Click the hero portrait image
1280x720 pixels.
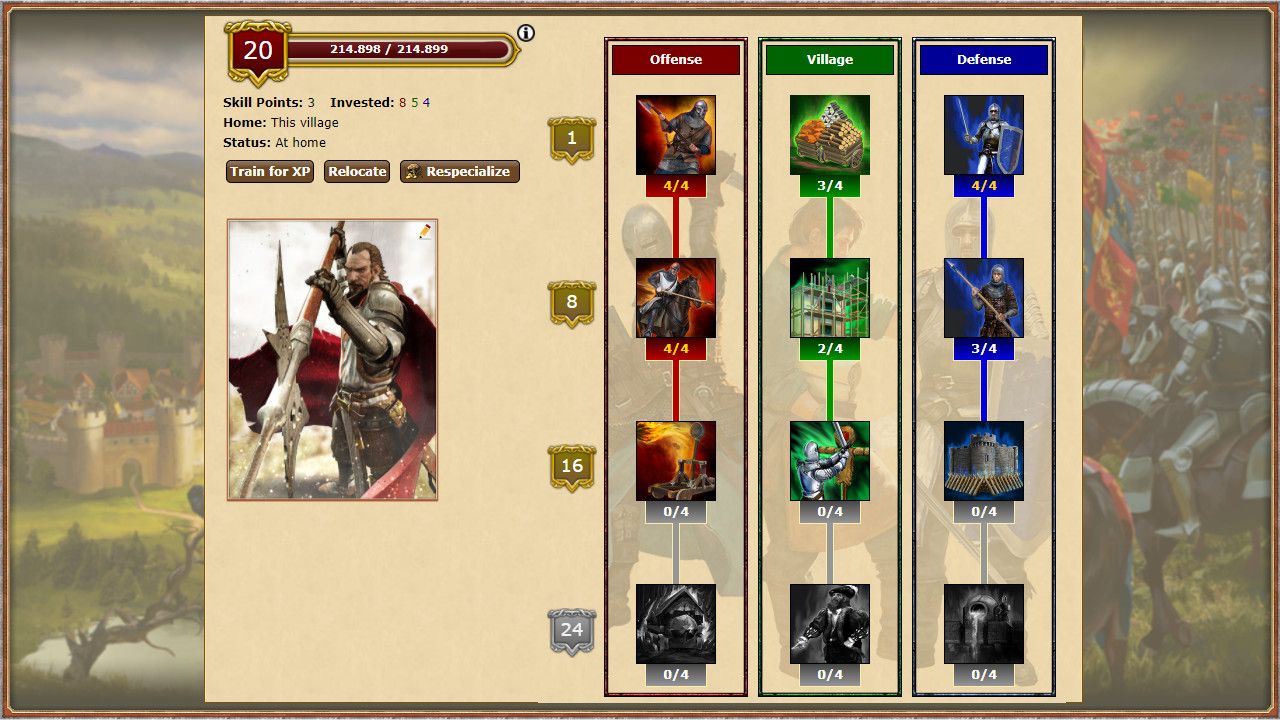click(x=332, y=360)
